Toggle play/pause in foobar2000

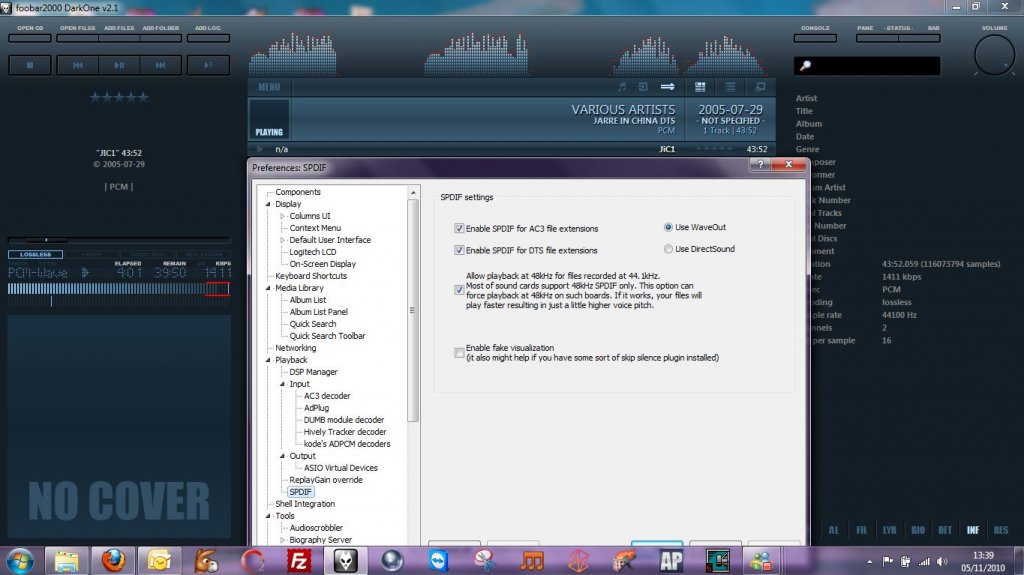119,65
